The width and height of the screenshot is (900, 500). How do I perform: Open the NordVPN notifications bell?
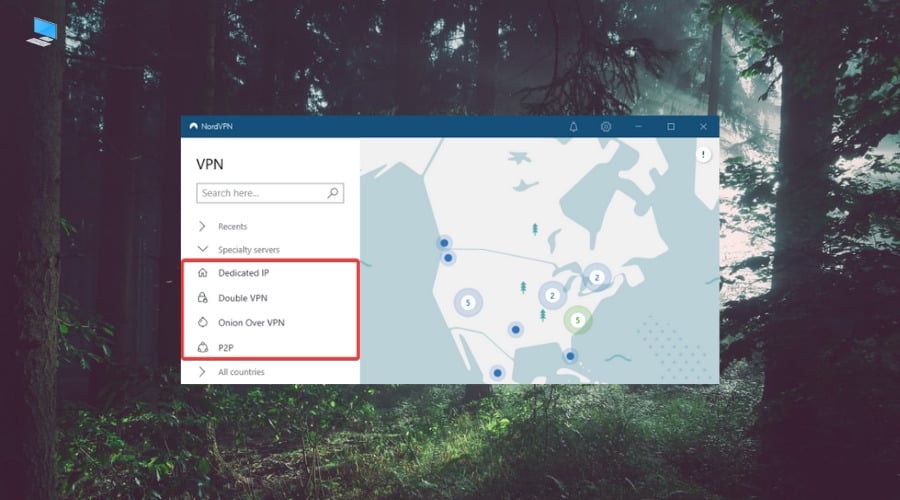click(x=573, y=126)
